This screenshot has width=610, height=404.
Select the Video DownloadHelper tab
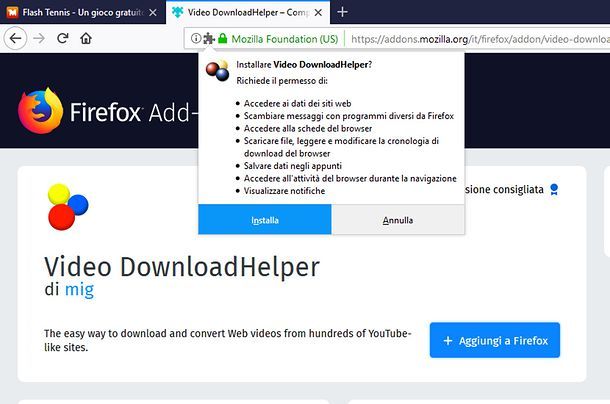tap(248, 12)
